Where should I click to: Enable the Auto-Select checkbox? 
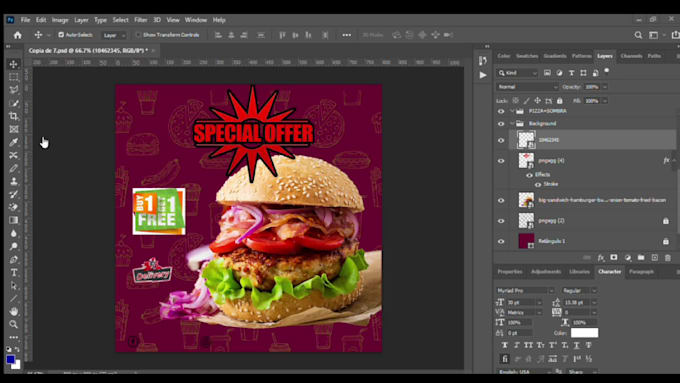click(x=61, y=35)
